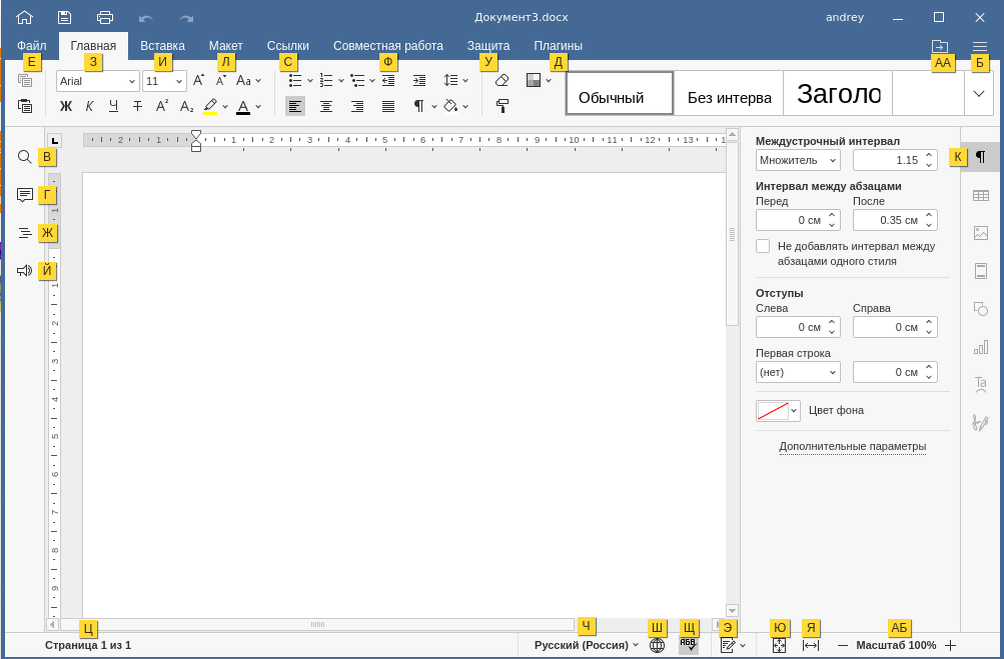This screenshot has height=659, width=1004.
Task: Toggle subscript formatting
Action: pos(186,106)
